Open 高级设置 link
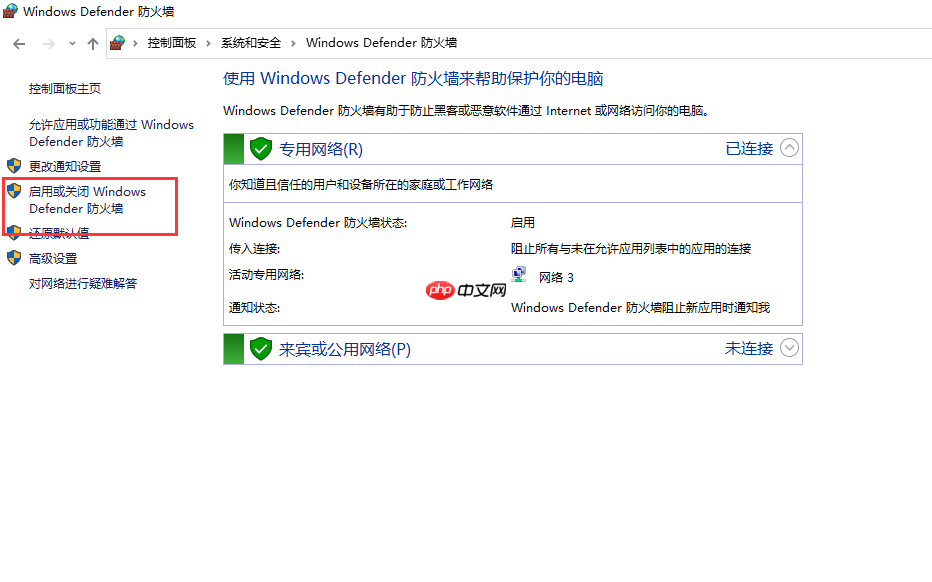932x582 pixels. click(x=53, y=259)
